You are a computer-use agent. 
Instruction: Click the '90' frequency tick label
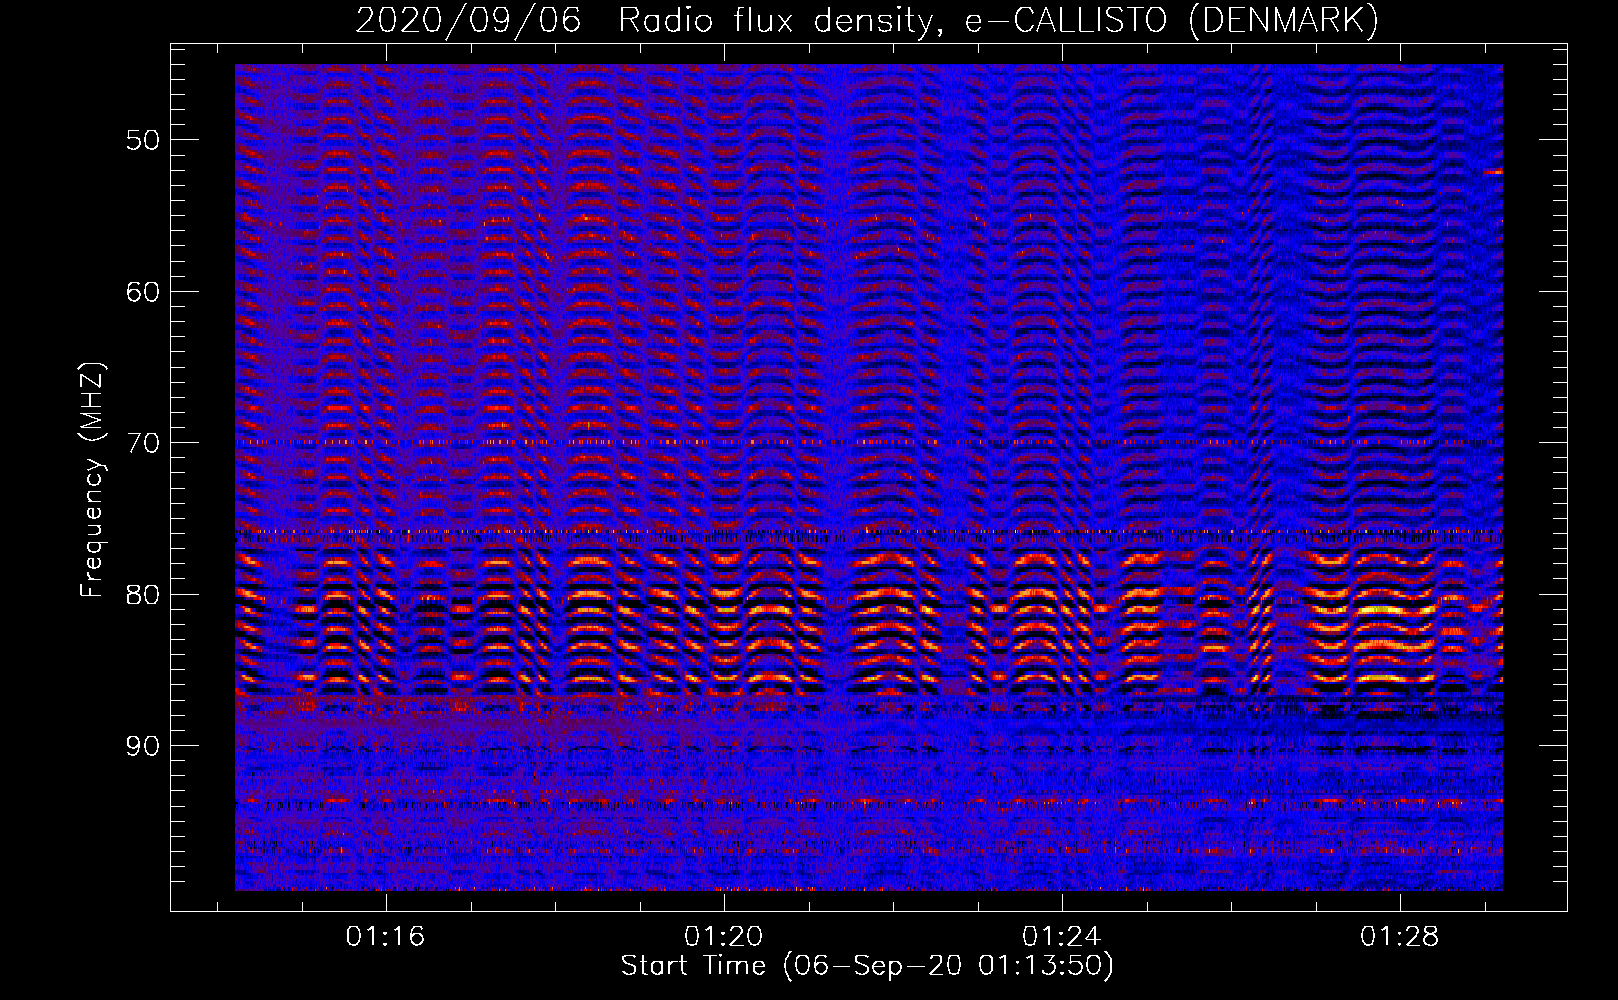pos(142,746)
